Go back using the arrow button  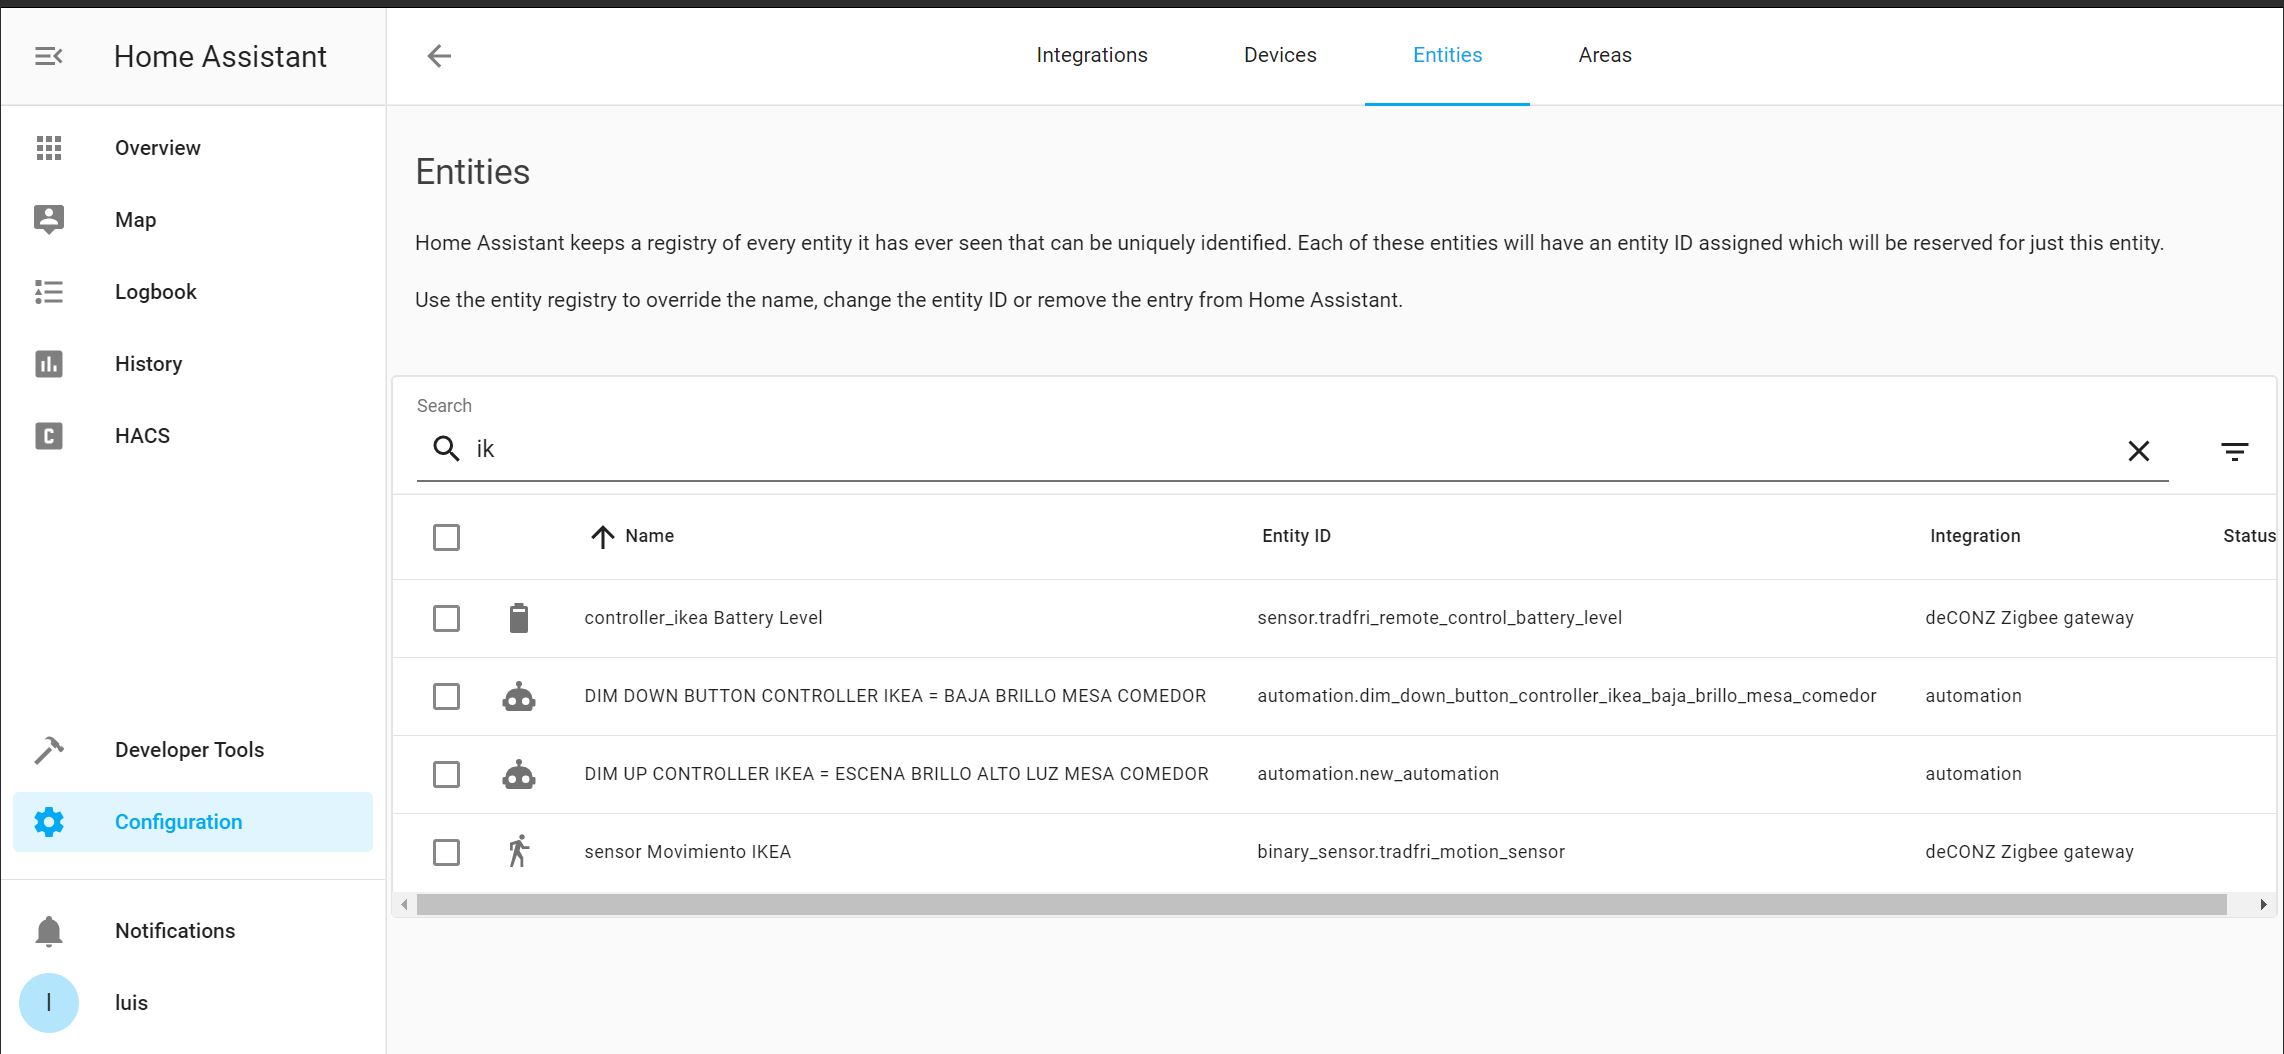point(438,56)
